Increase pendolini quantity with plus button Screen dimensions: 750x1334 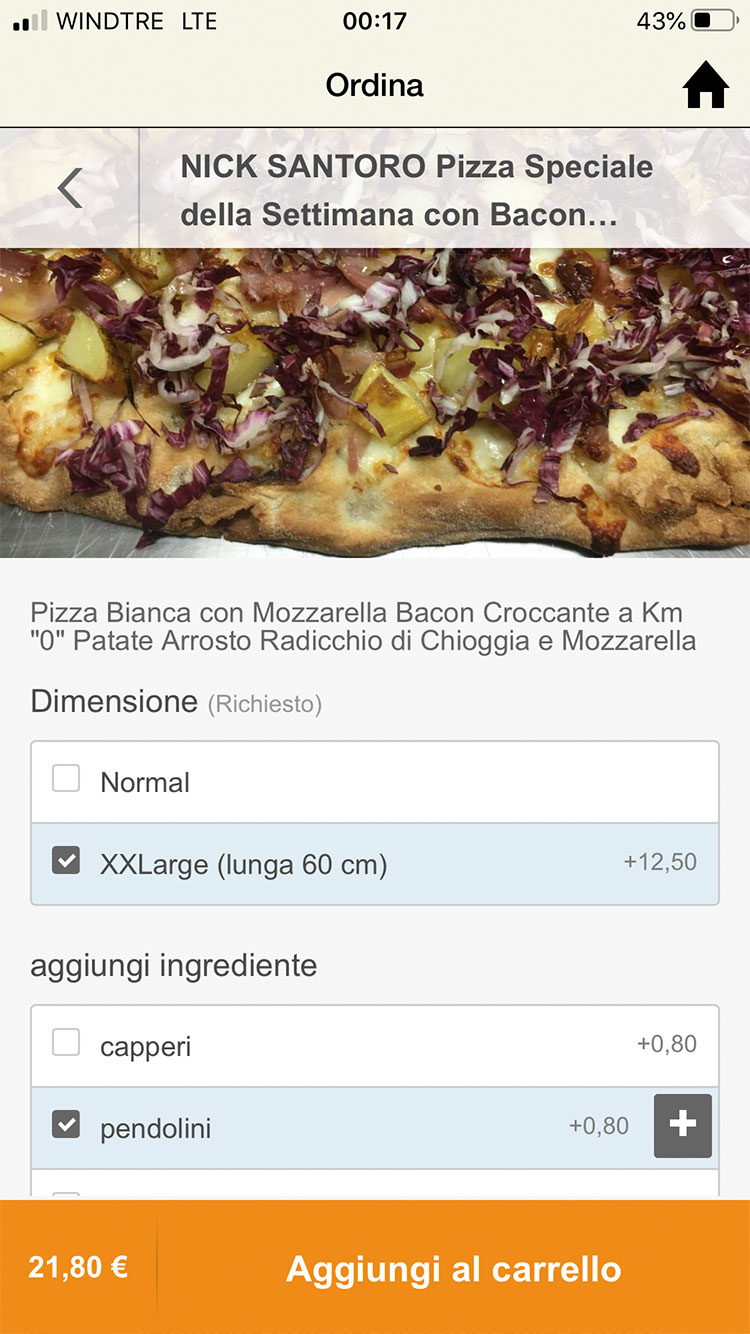(x=683, y=1126)
